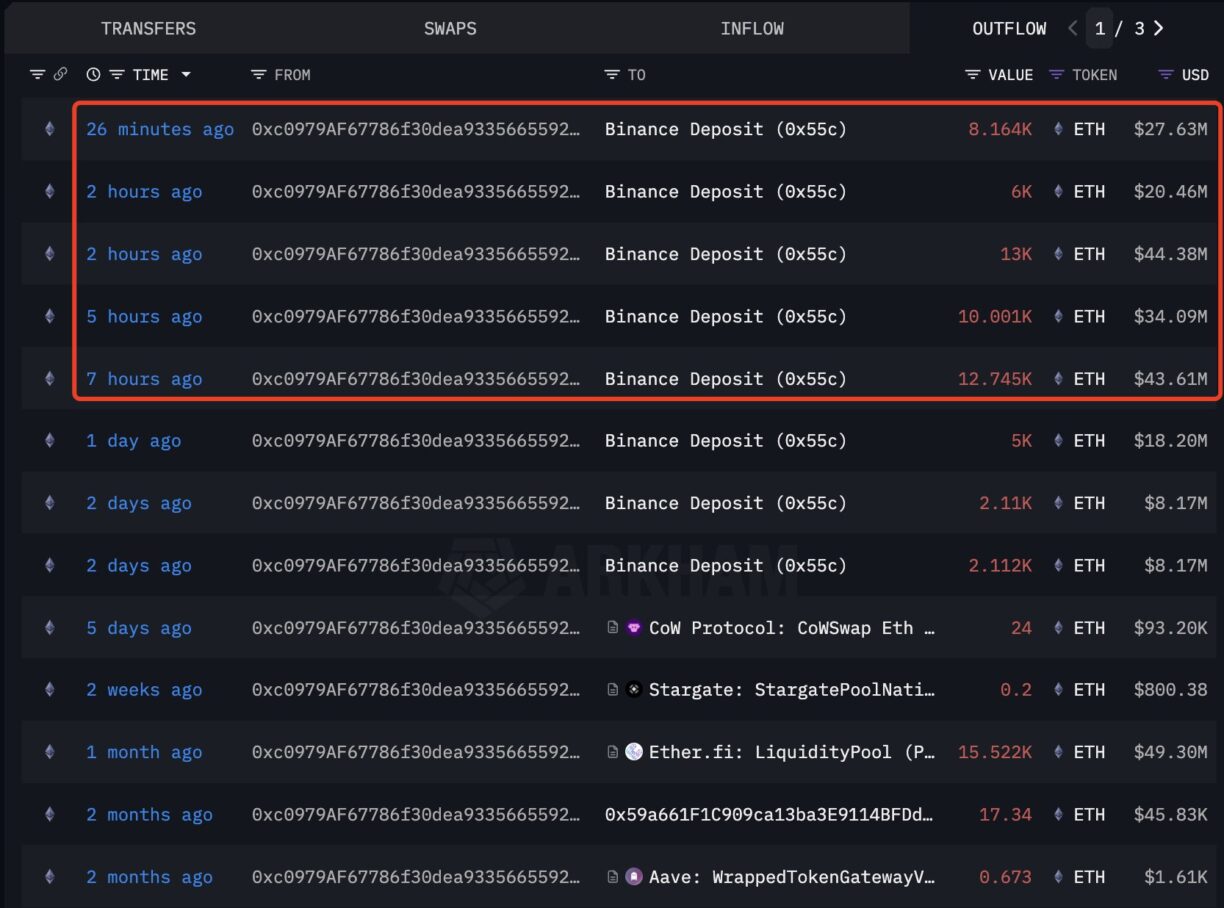Click the link icon in the table header
The width and height of the screenshot is (1224, 908).
(61, 74)
